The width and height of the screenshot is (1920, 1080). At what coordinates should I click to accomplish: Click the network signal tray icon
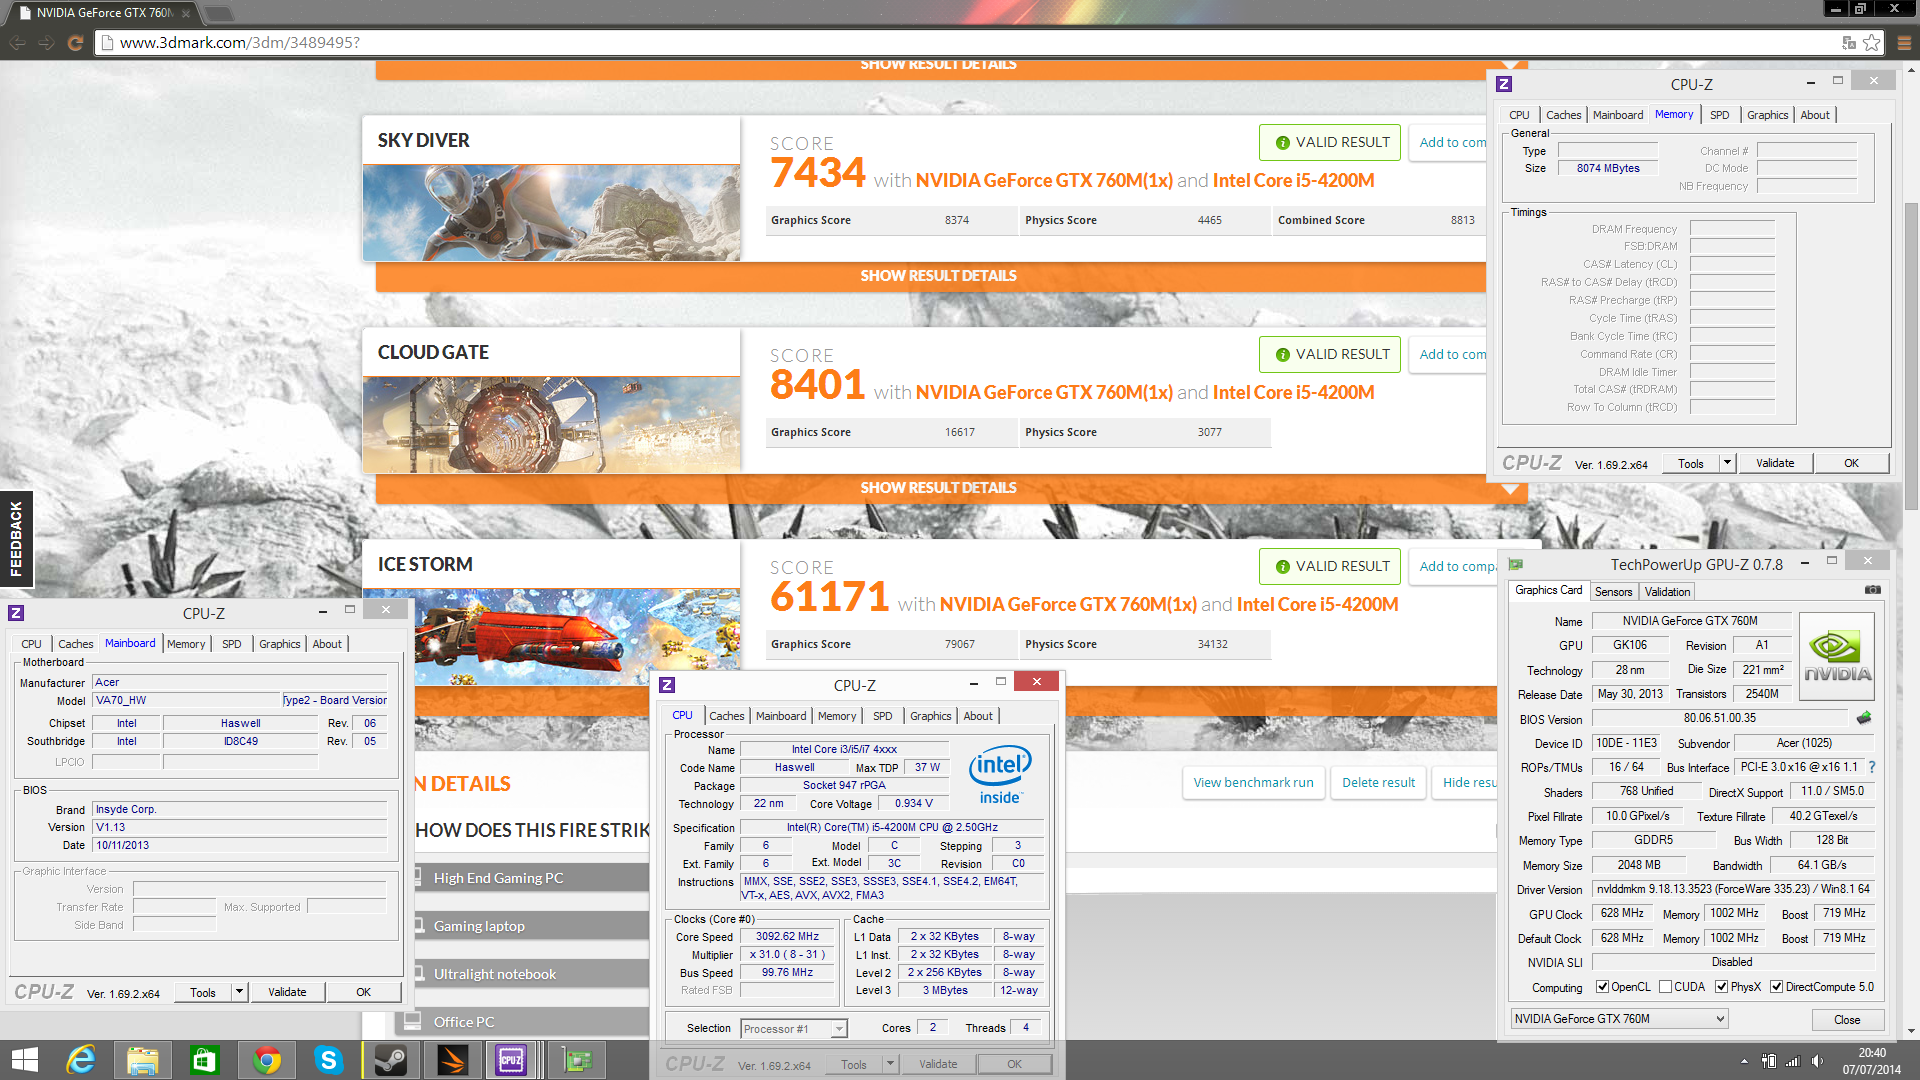(1793, 1061)
